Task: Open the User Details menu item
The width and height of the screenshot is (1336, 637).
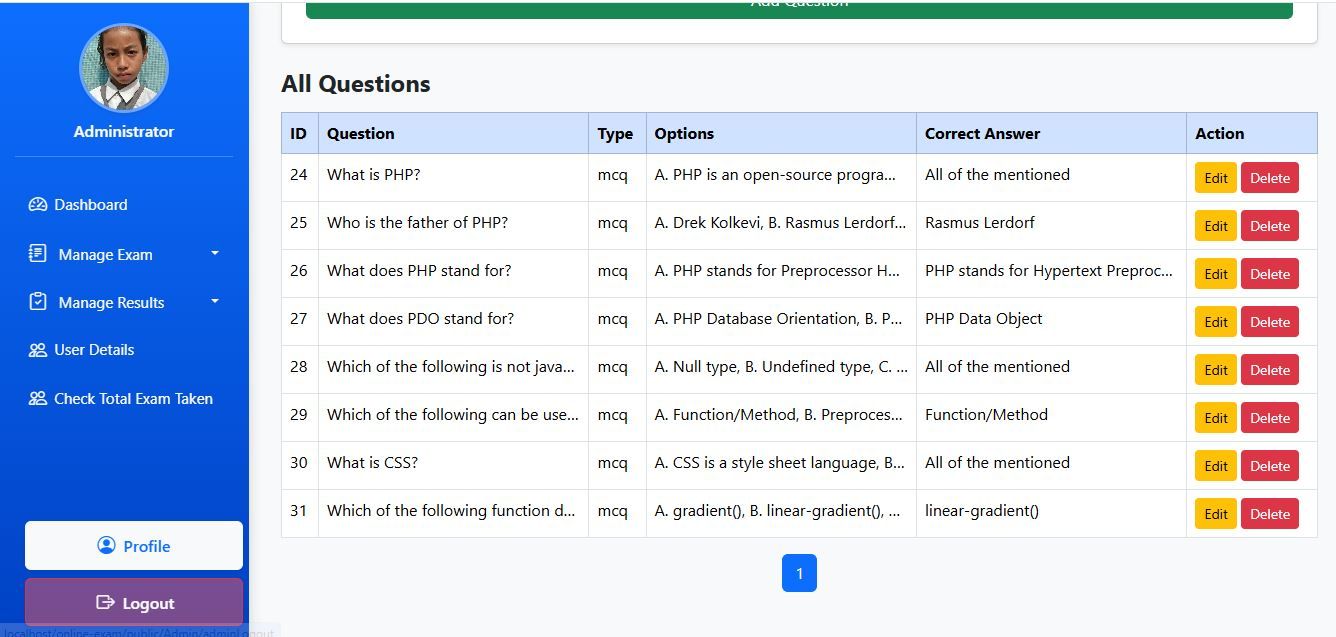Action: click(x=94, y=350)
